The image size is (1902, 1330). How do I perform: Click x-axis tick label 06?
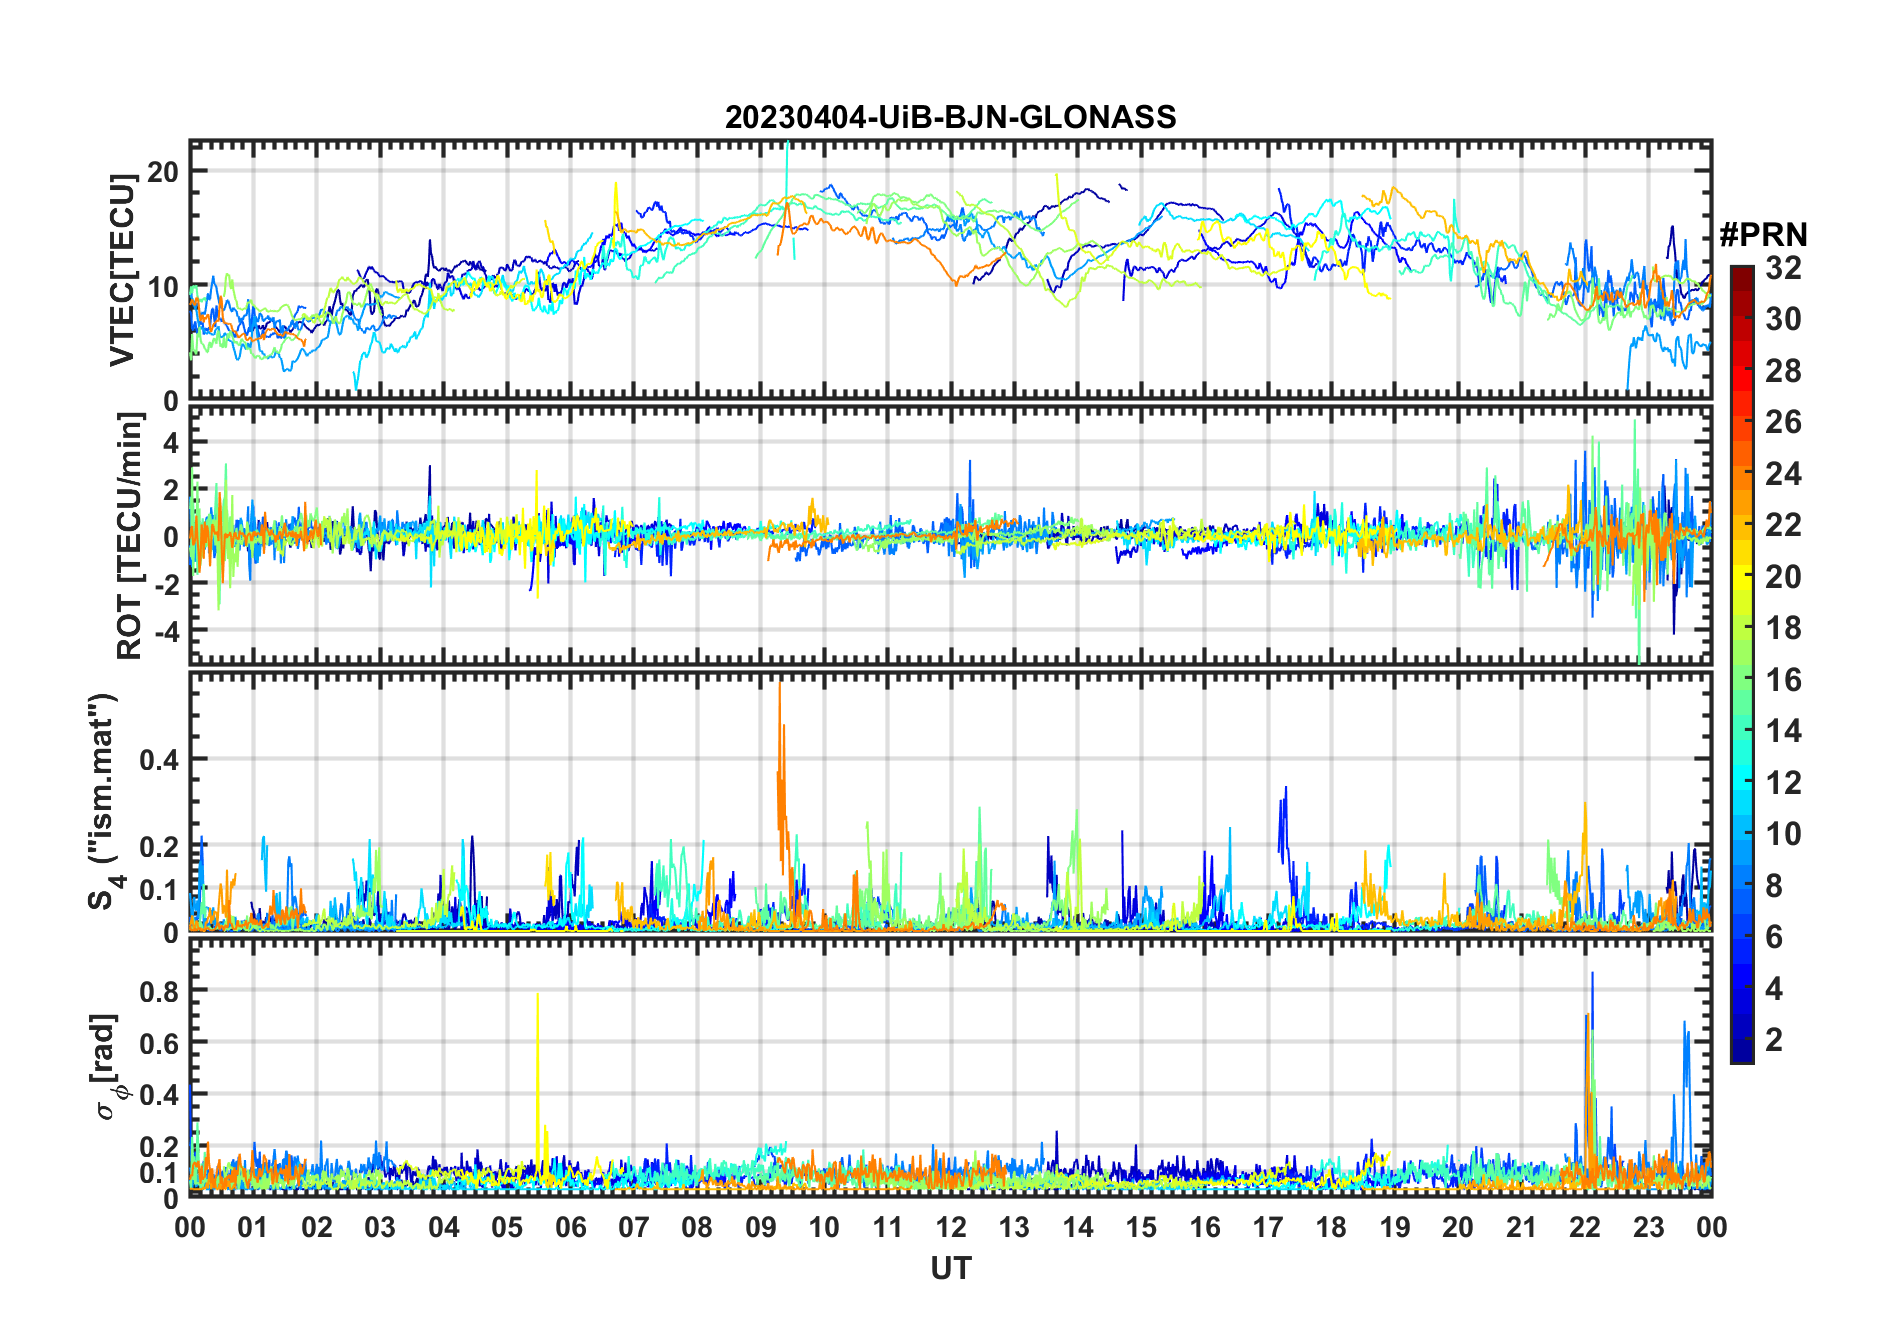[570, 1227]
